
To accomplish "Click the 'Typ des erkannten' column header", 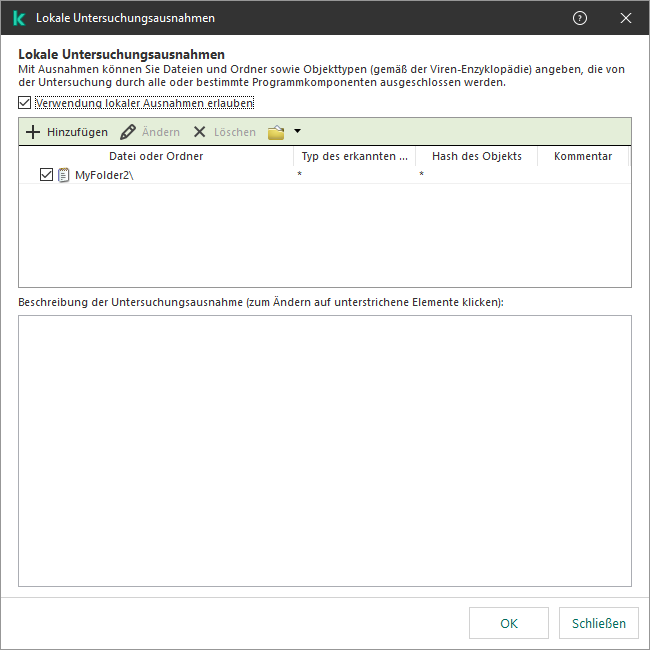I will click(354, 156).
